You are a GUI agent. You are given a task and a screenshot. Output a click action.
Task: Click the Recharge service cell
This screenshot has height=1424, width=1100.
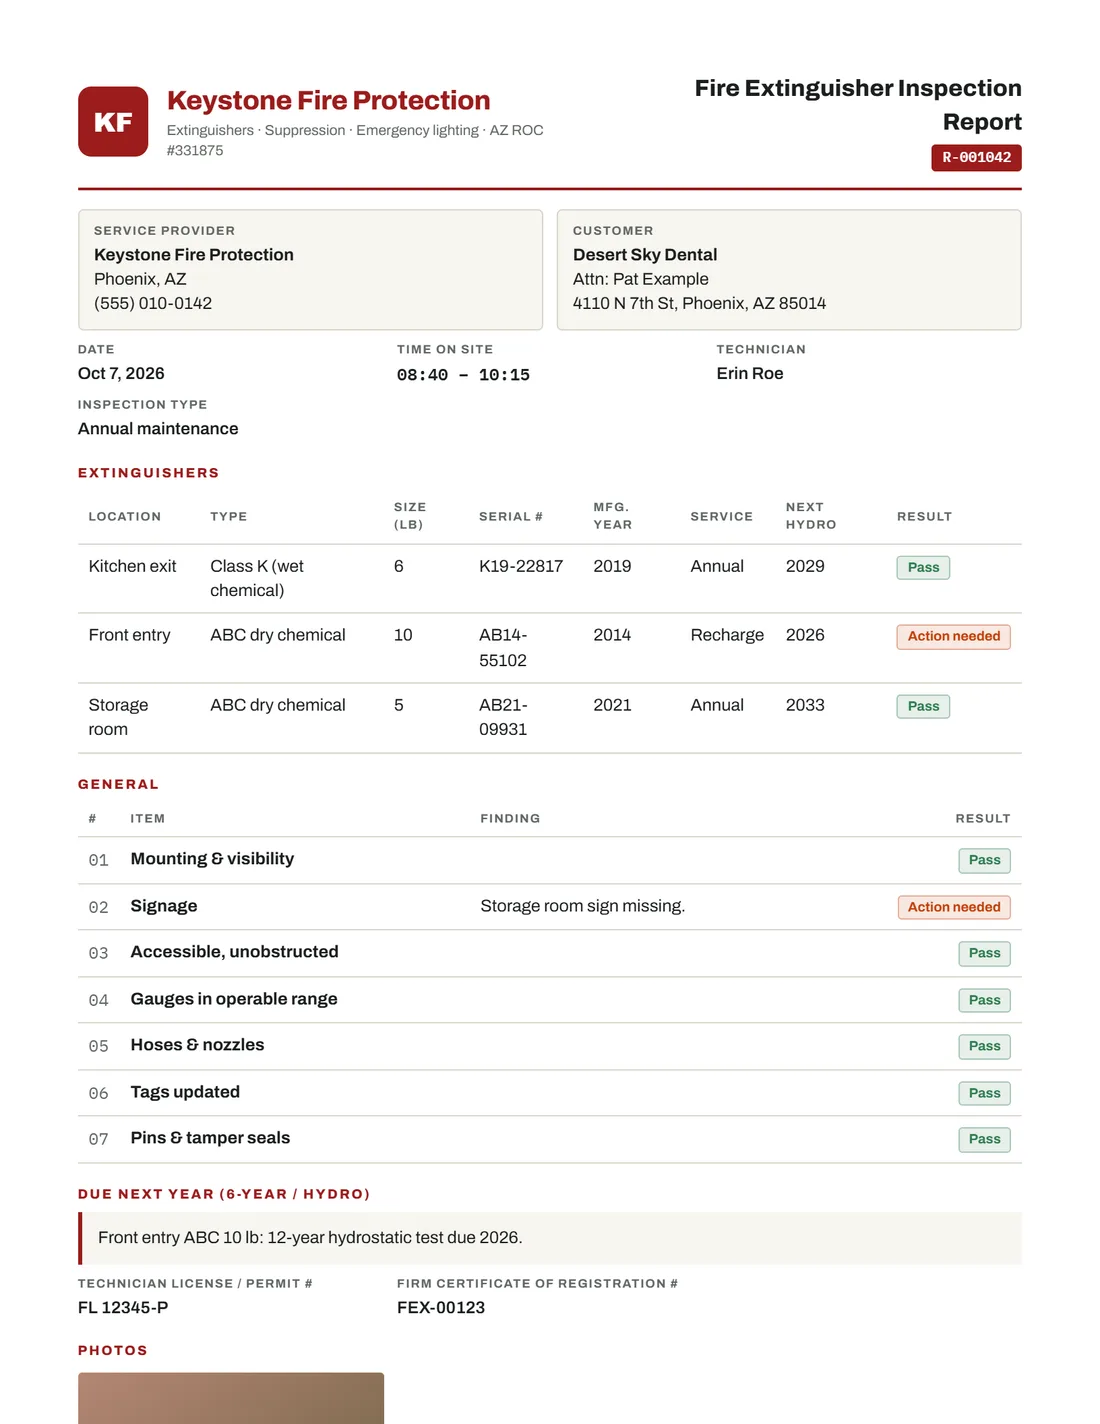click(727, 635)
